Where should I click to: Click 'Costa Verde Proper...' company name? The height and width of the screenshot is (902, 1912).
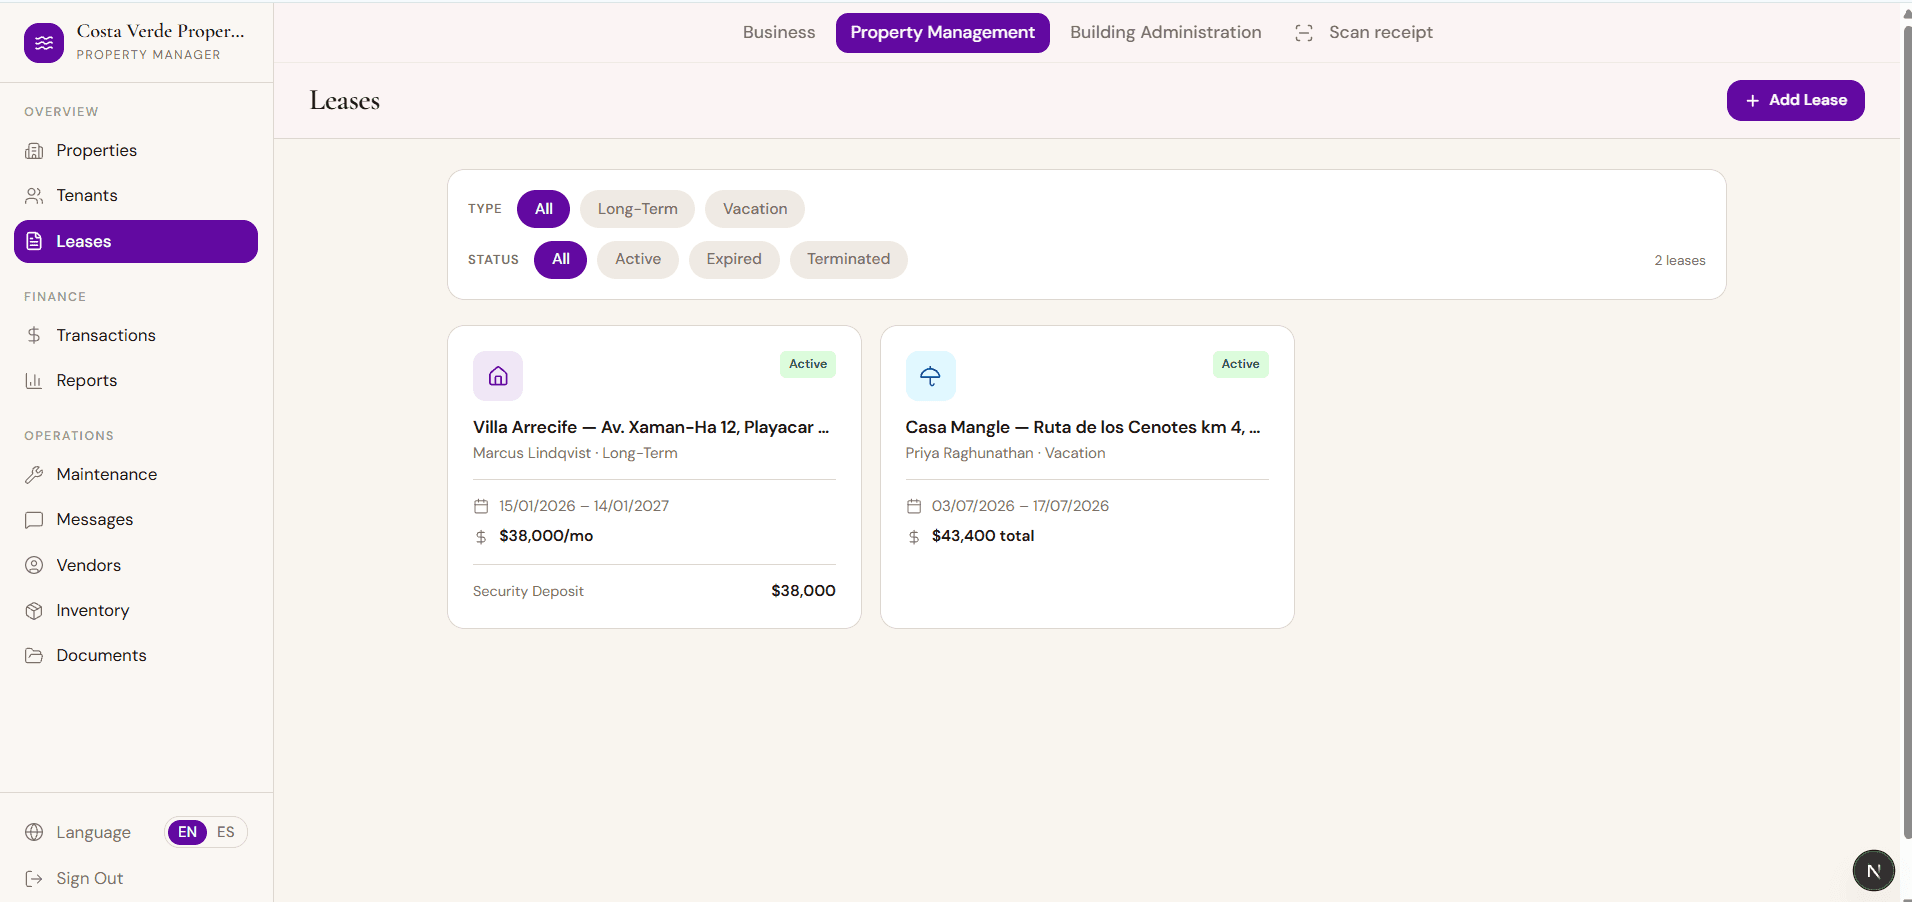(161, 31)
